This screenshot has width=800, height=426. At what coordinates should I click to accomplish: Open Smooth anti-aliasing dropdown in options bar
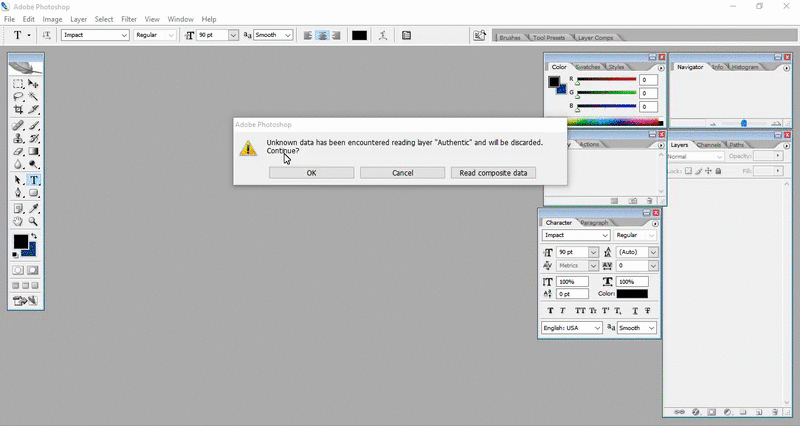tap(288, 35)
